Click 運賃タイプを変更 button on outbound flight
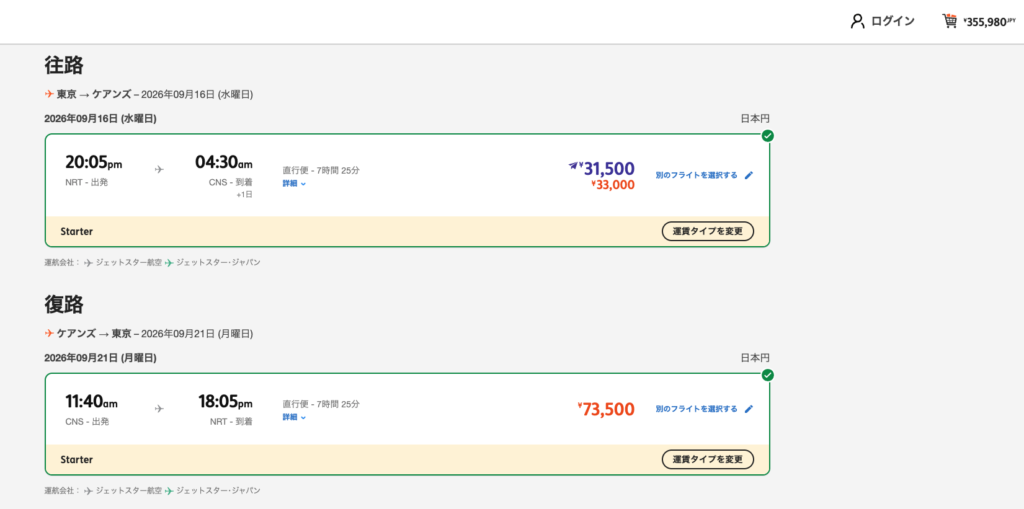This screenshot has height=509, width=1024. pyautogui.click(x=708, y=231)
